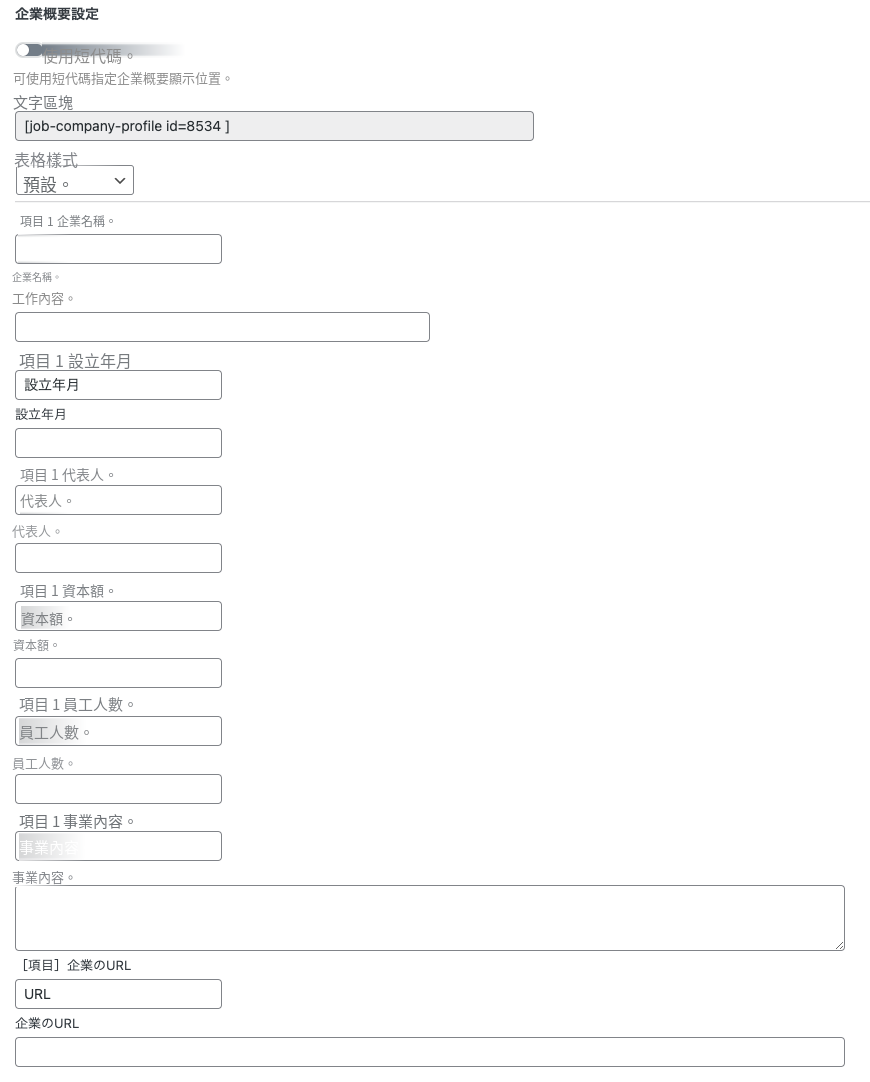Focus the 工作內容 wide text input
This screenshot has height=1082, width=870.
(222, 327)
